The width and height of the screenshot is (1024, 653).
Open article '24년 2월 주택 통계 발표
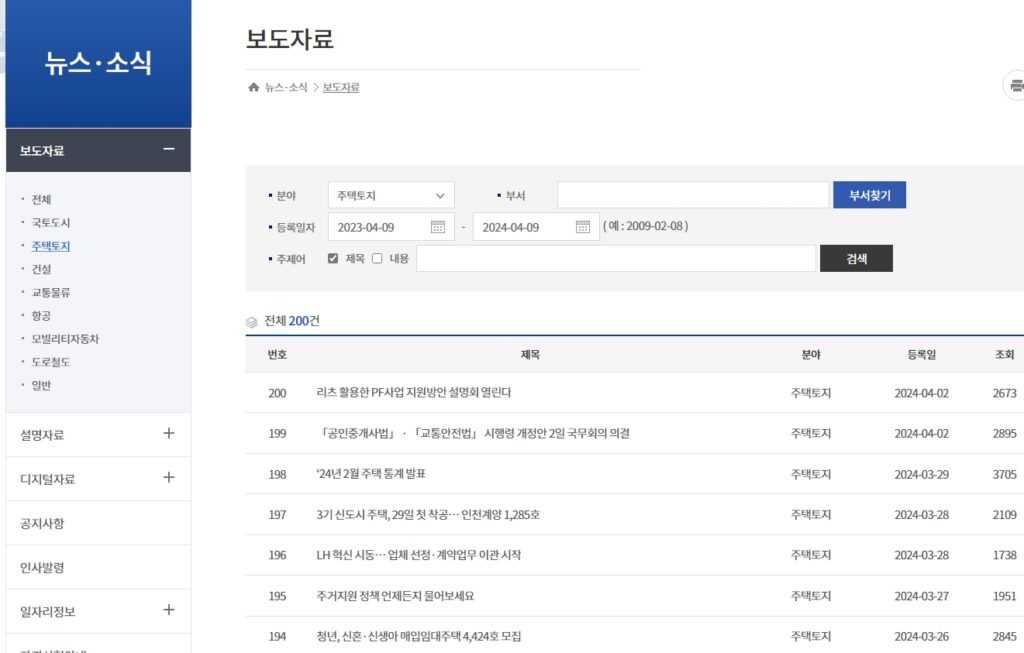(371, 474)
